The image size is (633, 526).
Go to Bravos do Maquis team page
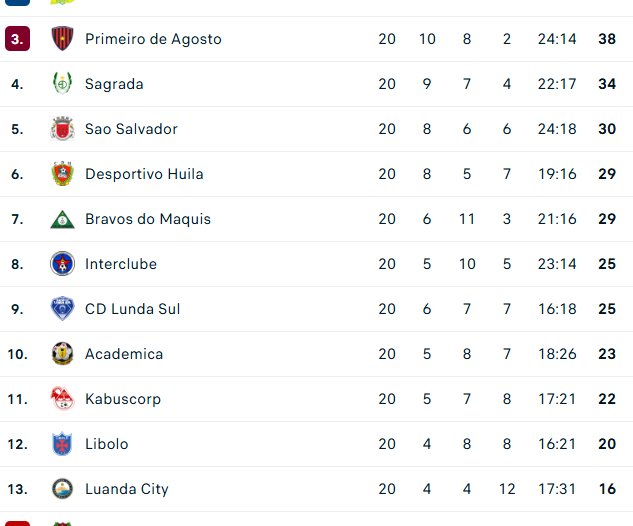pos(148,219)
